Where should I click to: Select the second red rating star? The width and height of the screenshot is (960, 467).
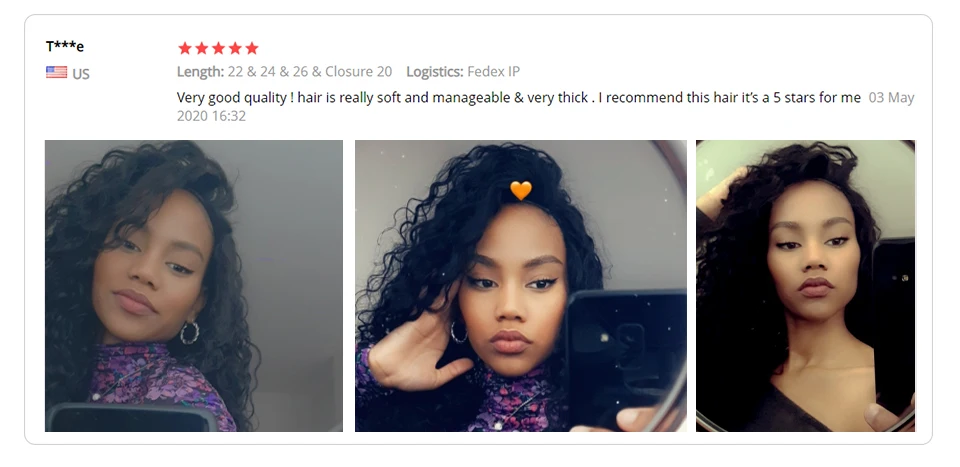pyautogui.click(x=201, y=48)
